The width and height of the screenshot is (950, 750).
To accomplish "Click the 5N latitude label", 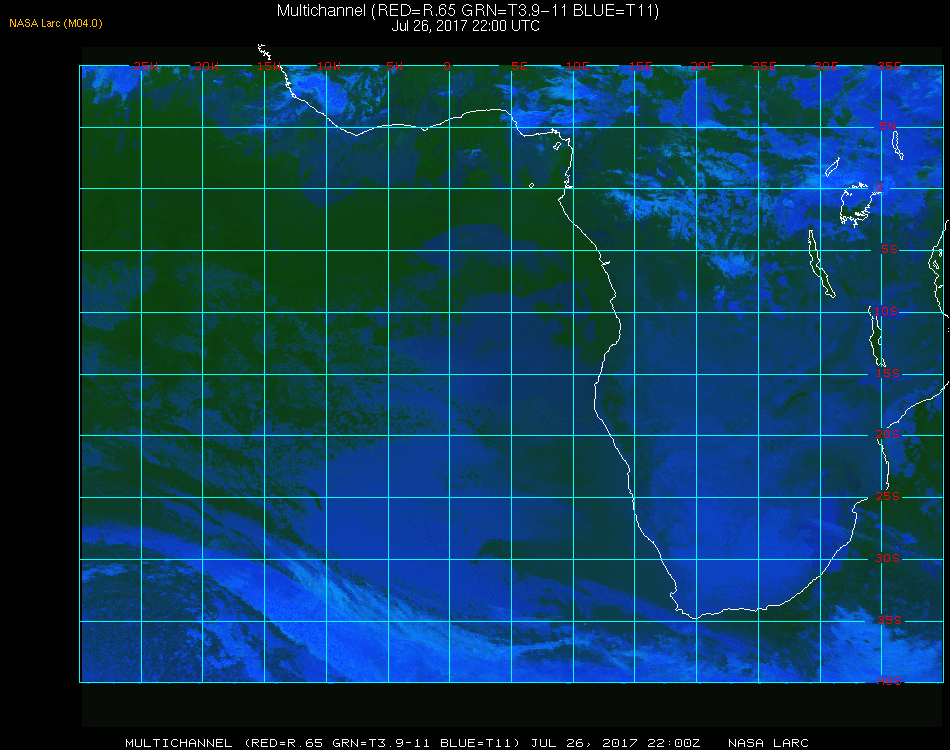I will 888,126.
